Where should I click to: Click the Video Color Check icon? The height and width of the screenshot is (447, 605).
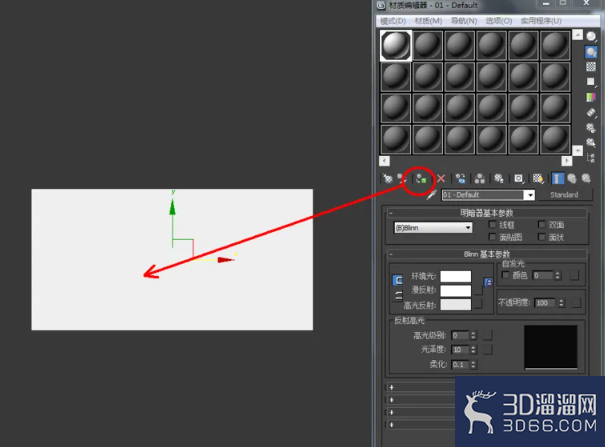pyautogui.click(x=591, y=97)
